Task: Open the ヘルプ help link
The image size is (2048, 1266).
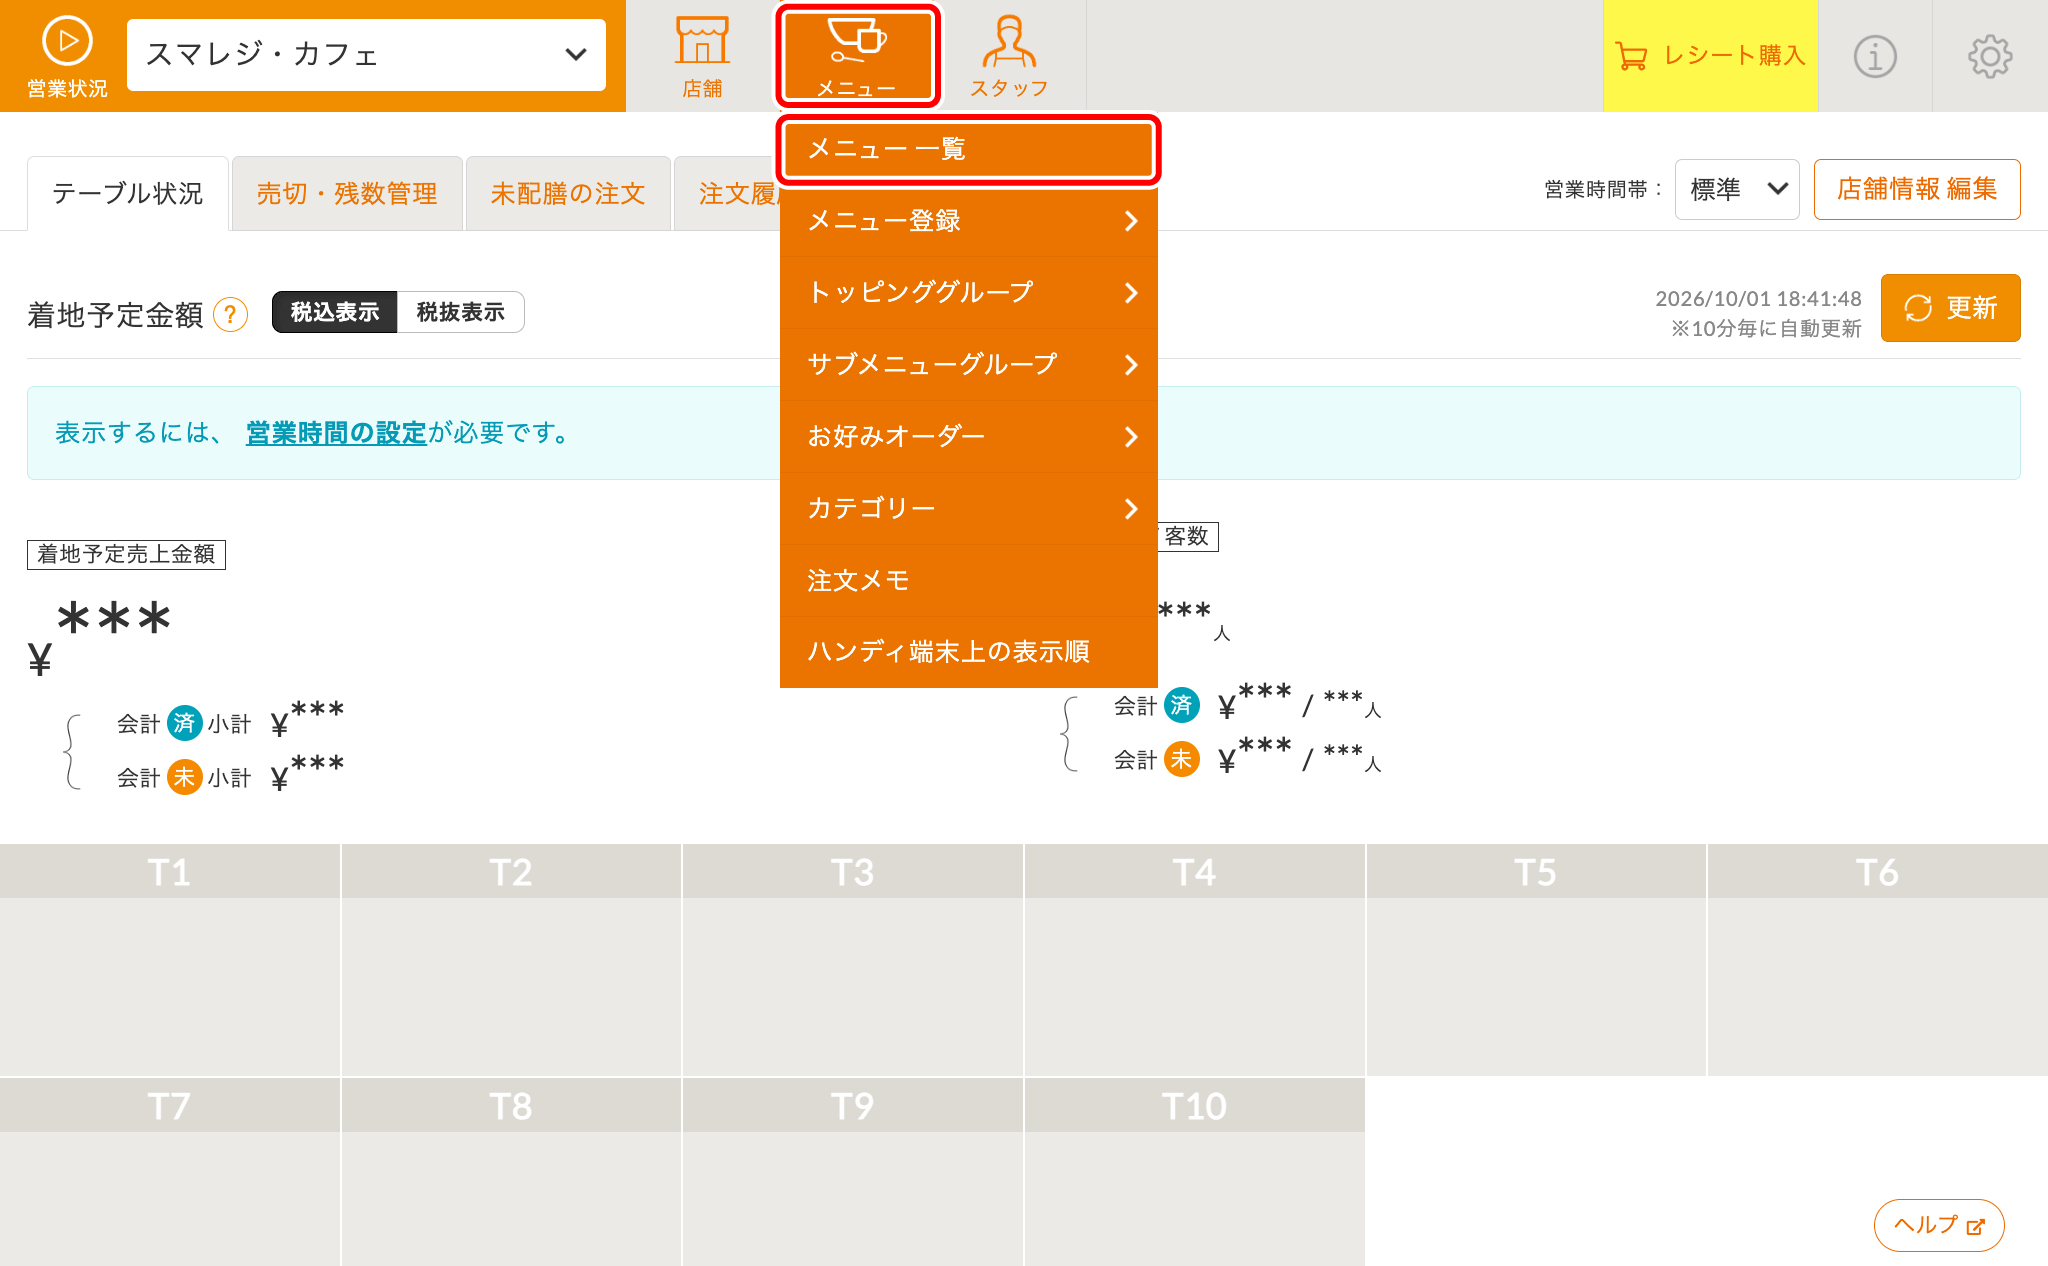Action: 1939,1225
